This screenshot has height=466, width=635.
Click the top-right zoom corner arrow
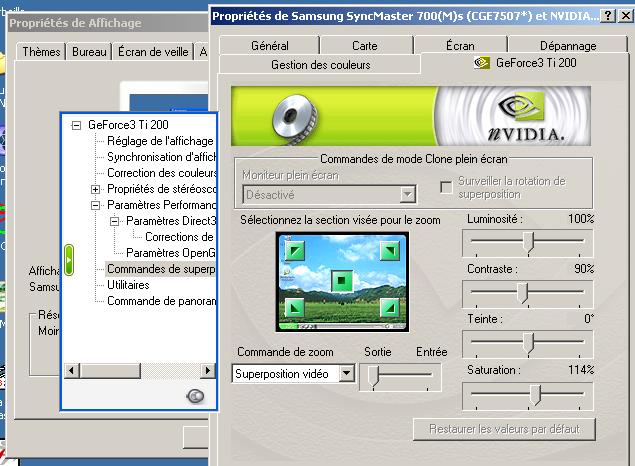[390, 251]
